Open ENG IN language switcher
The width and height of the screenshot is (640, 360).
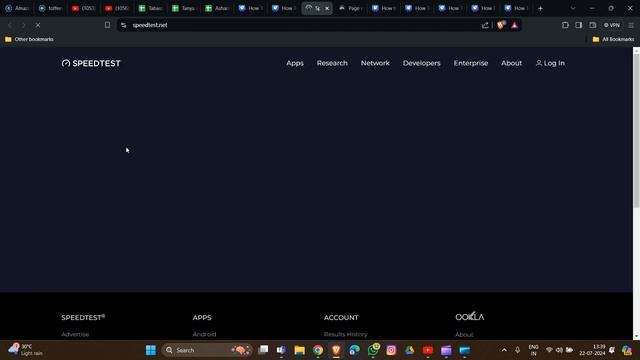[x=533, y=350]
